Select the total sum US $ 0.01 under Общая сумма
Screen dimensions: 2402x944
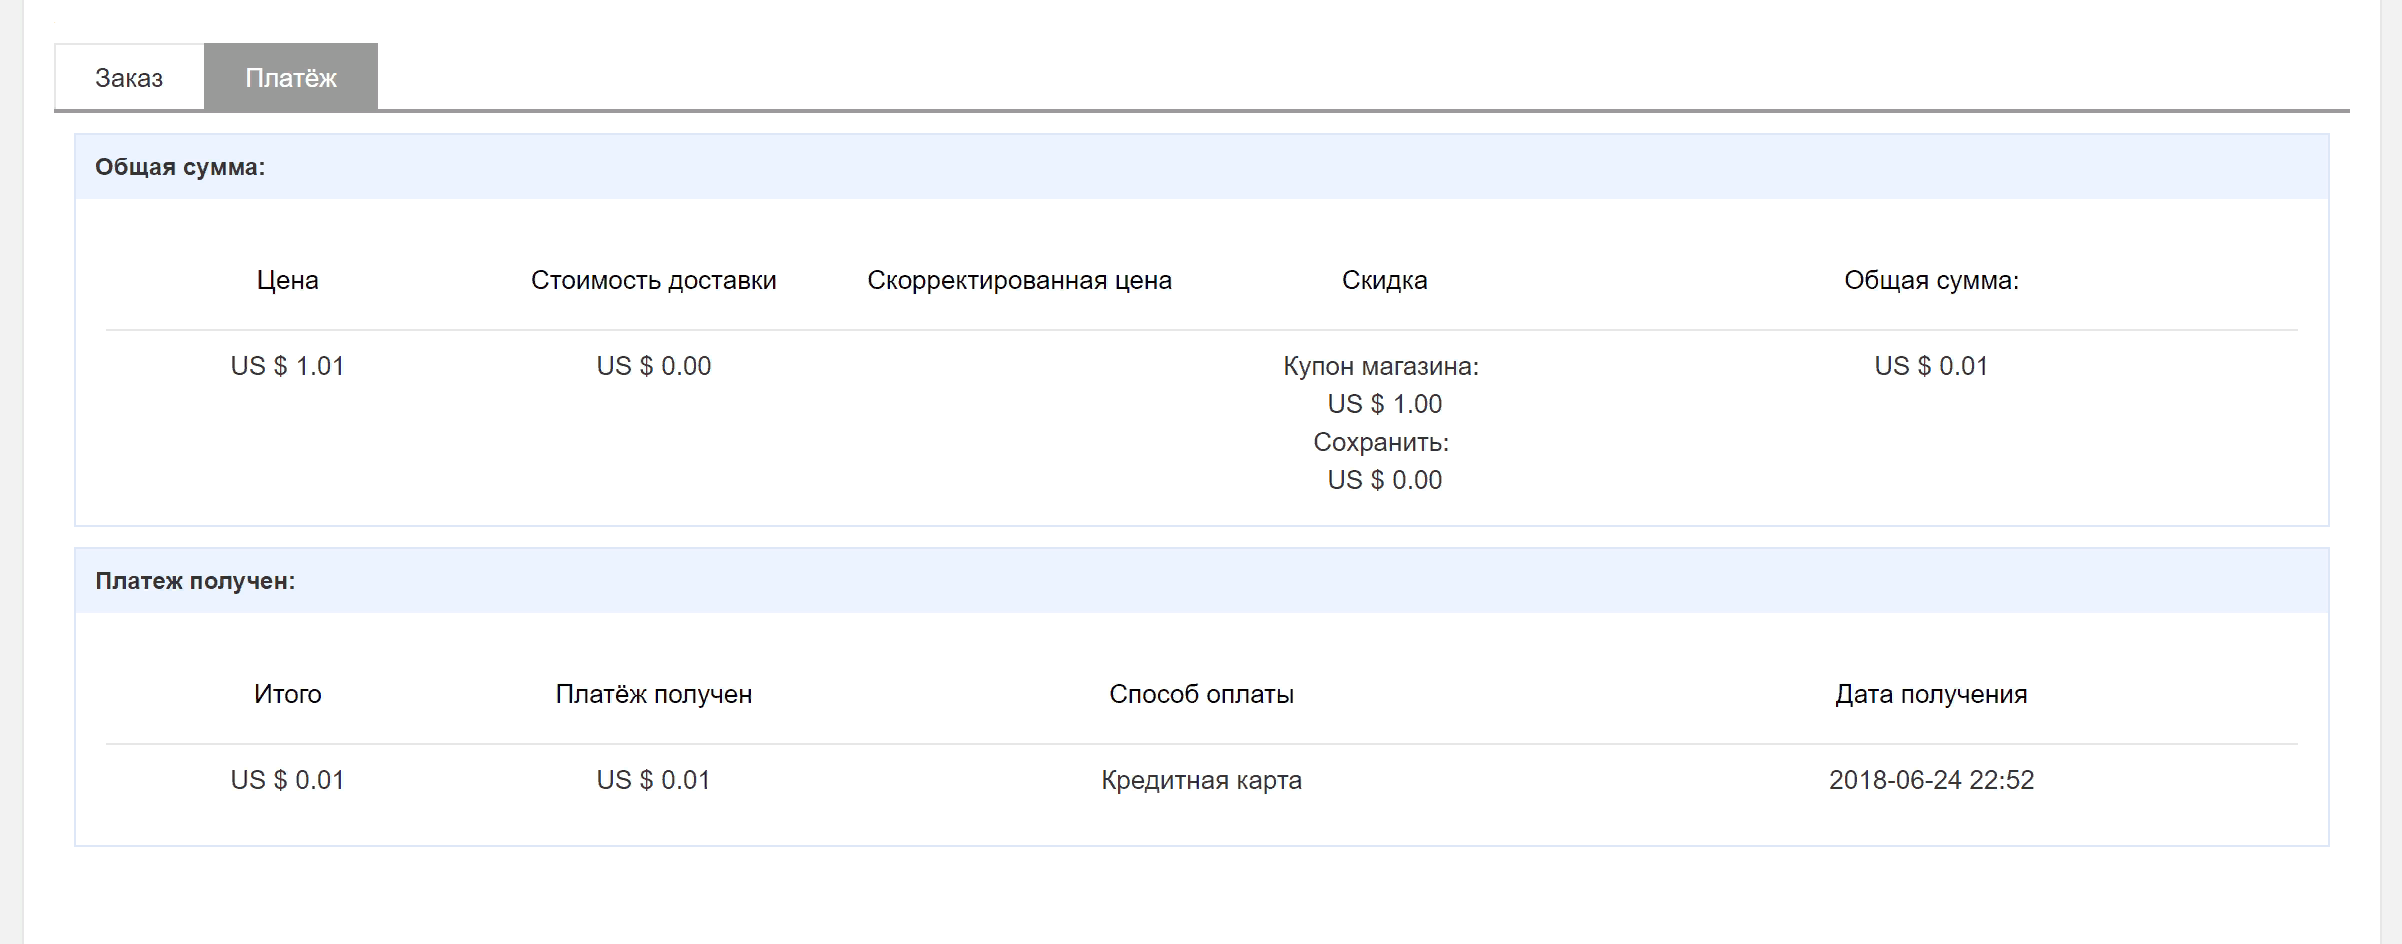point(1932,366)
